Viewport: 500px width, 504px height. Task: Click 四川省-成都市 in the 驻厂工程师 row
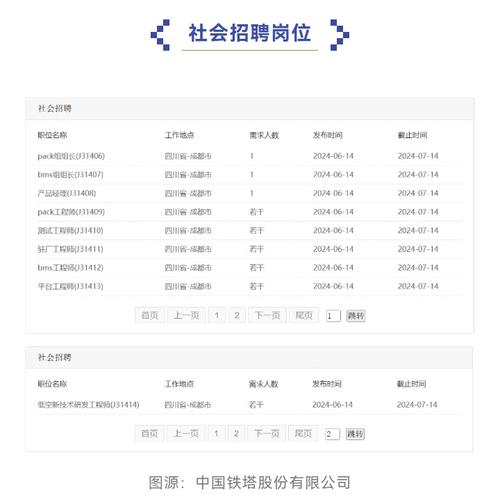[x=188, y=249]
